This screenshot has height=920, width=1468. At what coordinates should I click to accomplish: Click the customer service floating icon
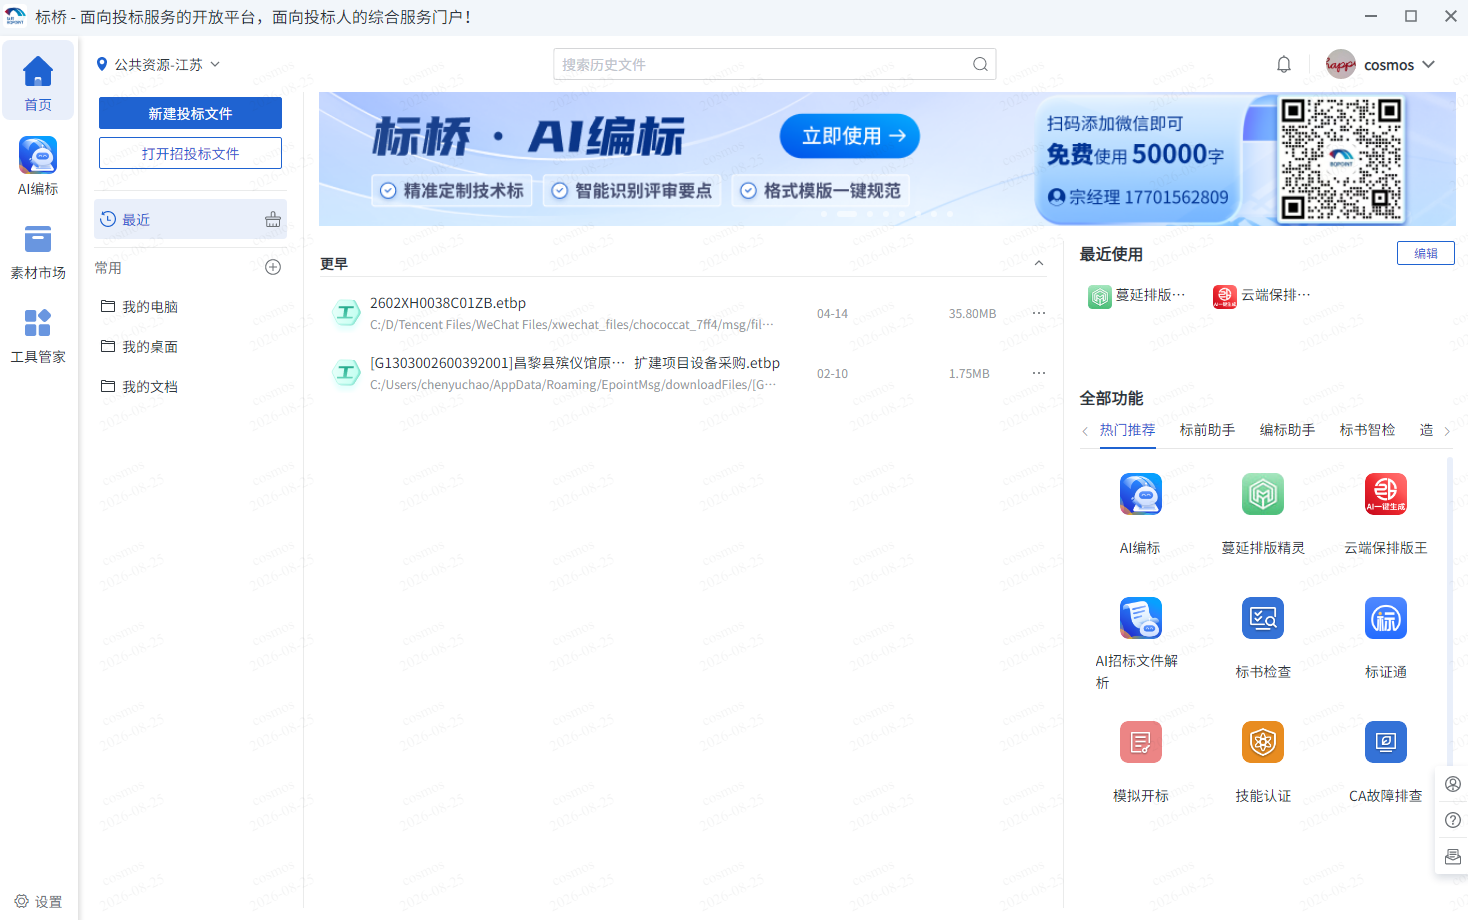[1453, 784]
